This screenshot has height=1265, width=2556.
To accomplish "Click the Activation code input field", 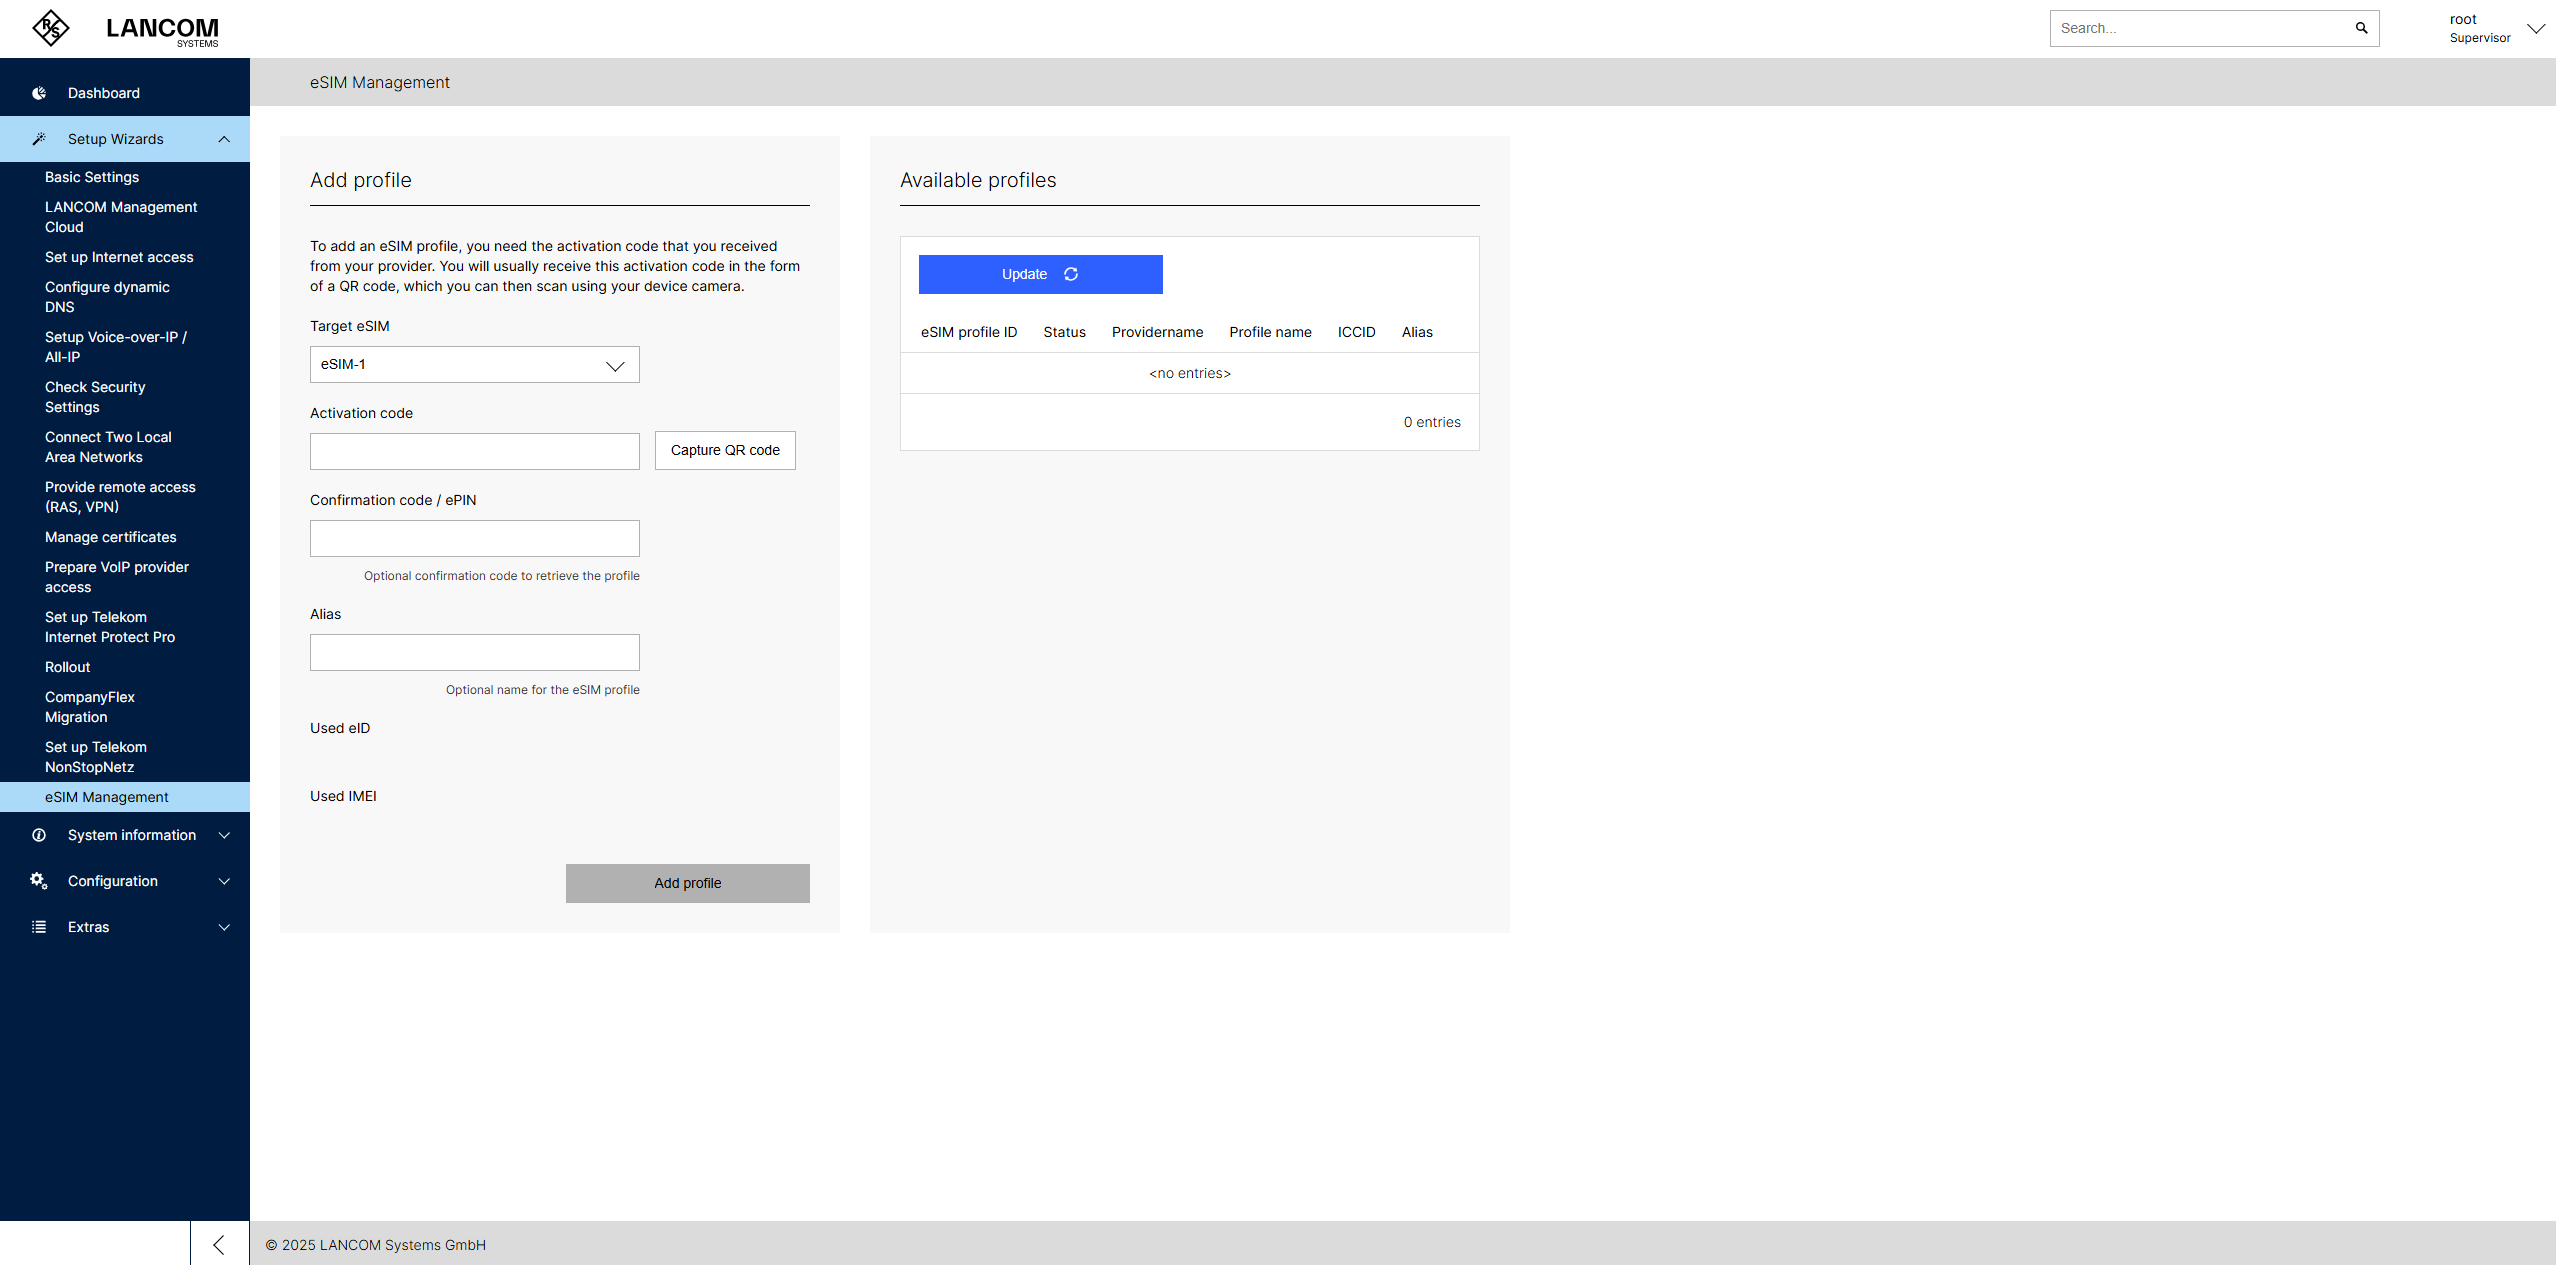I will [x=474, y=452].
